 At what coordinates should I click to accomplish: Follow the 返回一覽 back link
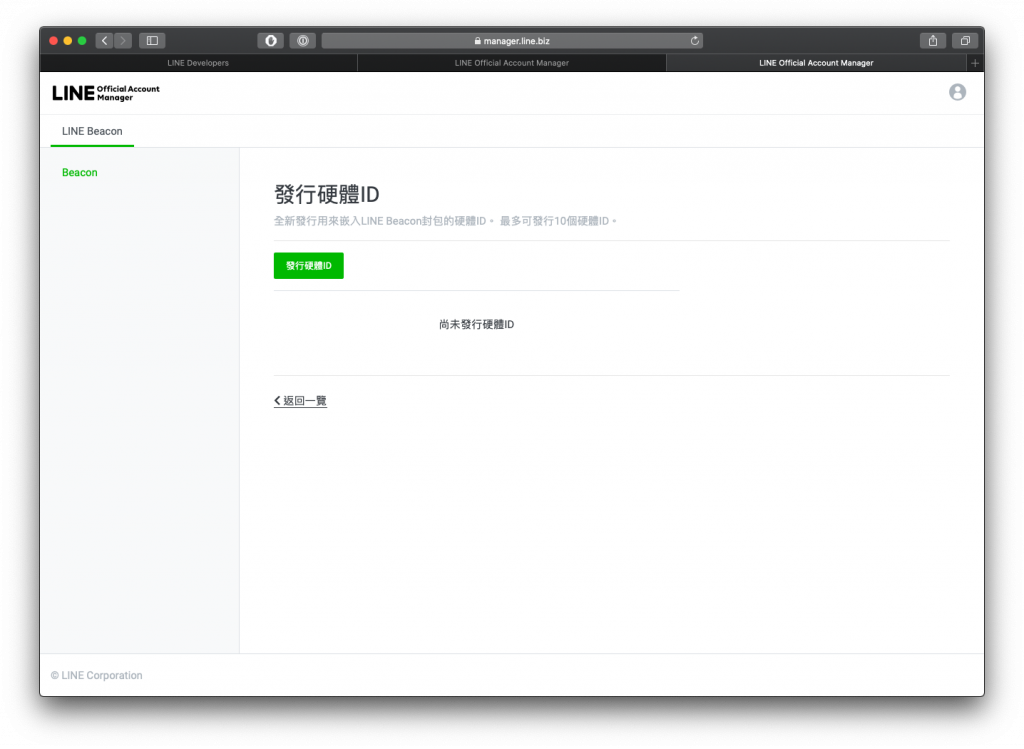(300, 401)
